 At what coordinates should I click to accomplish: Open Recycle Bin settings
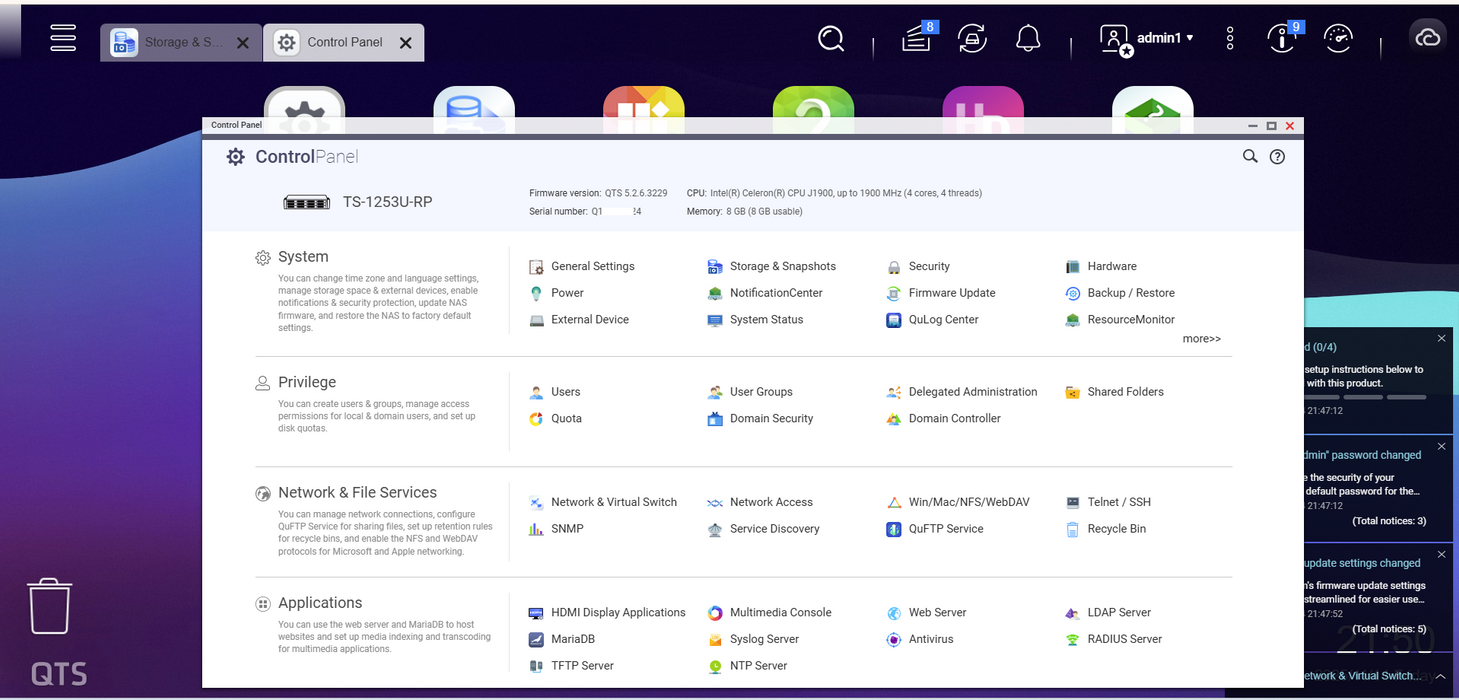tap(1106, 529)
